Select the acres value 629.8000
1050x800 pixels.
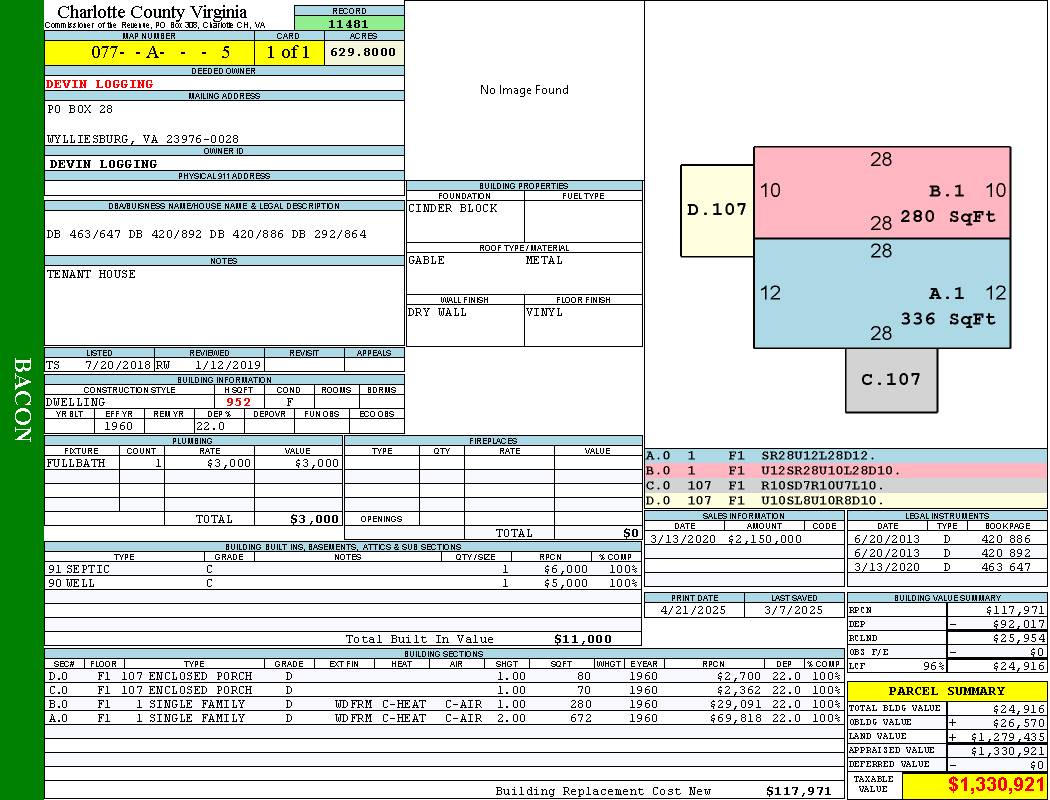tap(364, 52)
